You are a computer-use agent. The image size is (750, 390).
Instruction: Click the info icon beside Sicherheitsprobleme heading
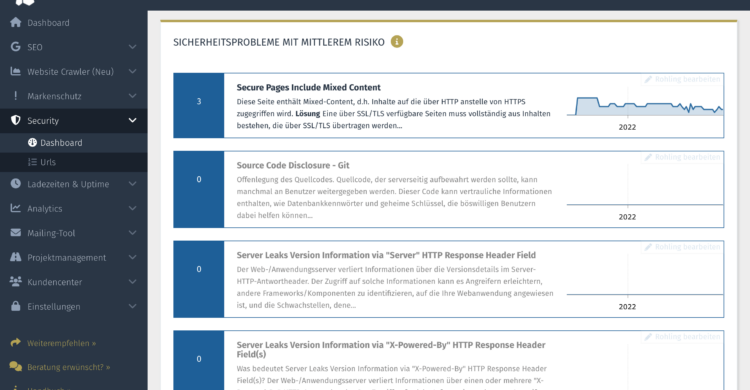point(397,42)
